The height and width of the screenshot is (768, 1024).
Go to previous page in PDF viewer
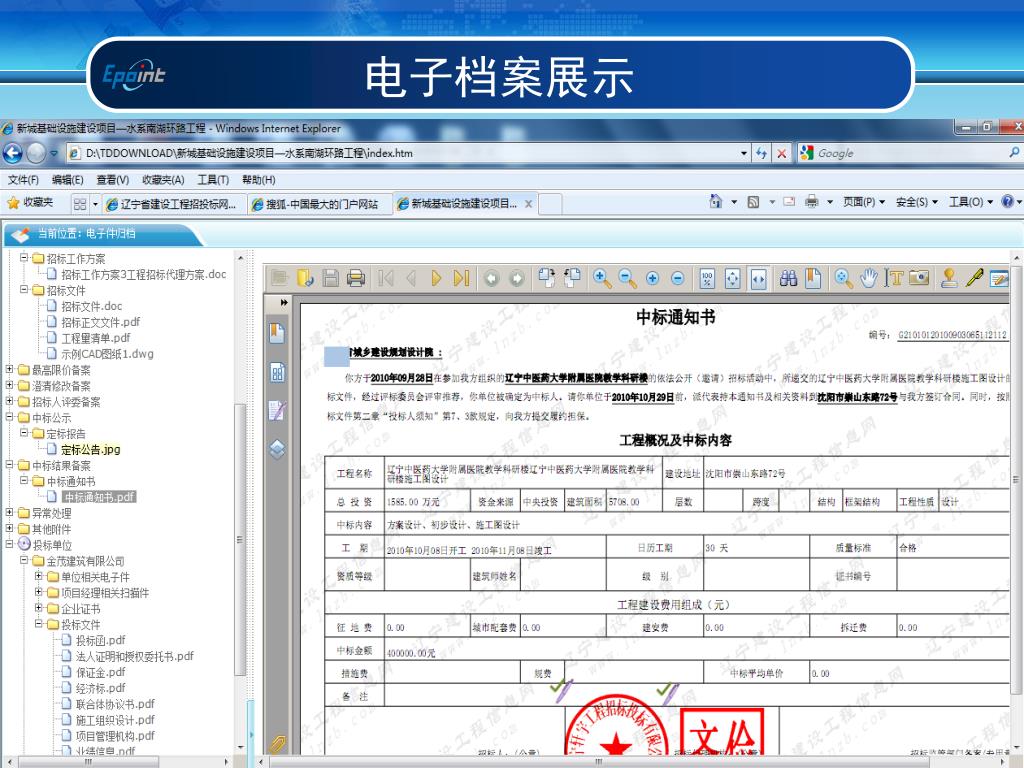pyautogui.click(x=411, y=279)
